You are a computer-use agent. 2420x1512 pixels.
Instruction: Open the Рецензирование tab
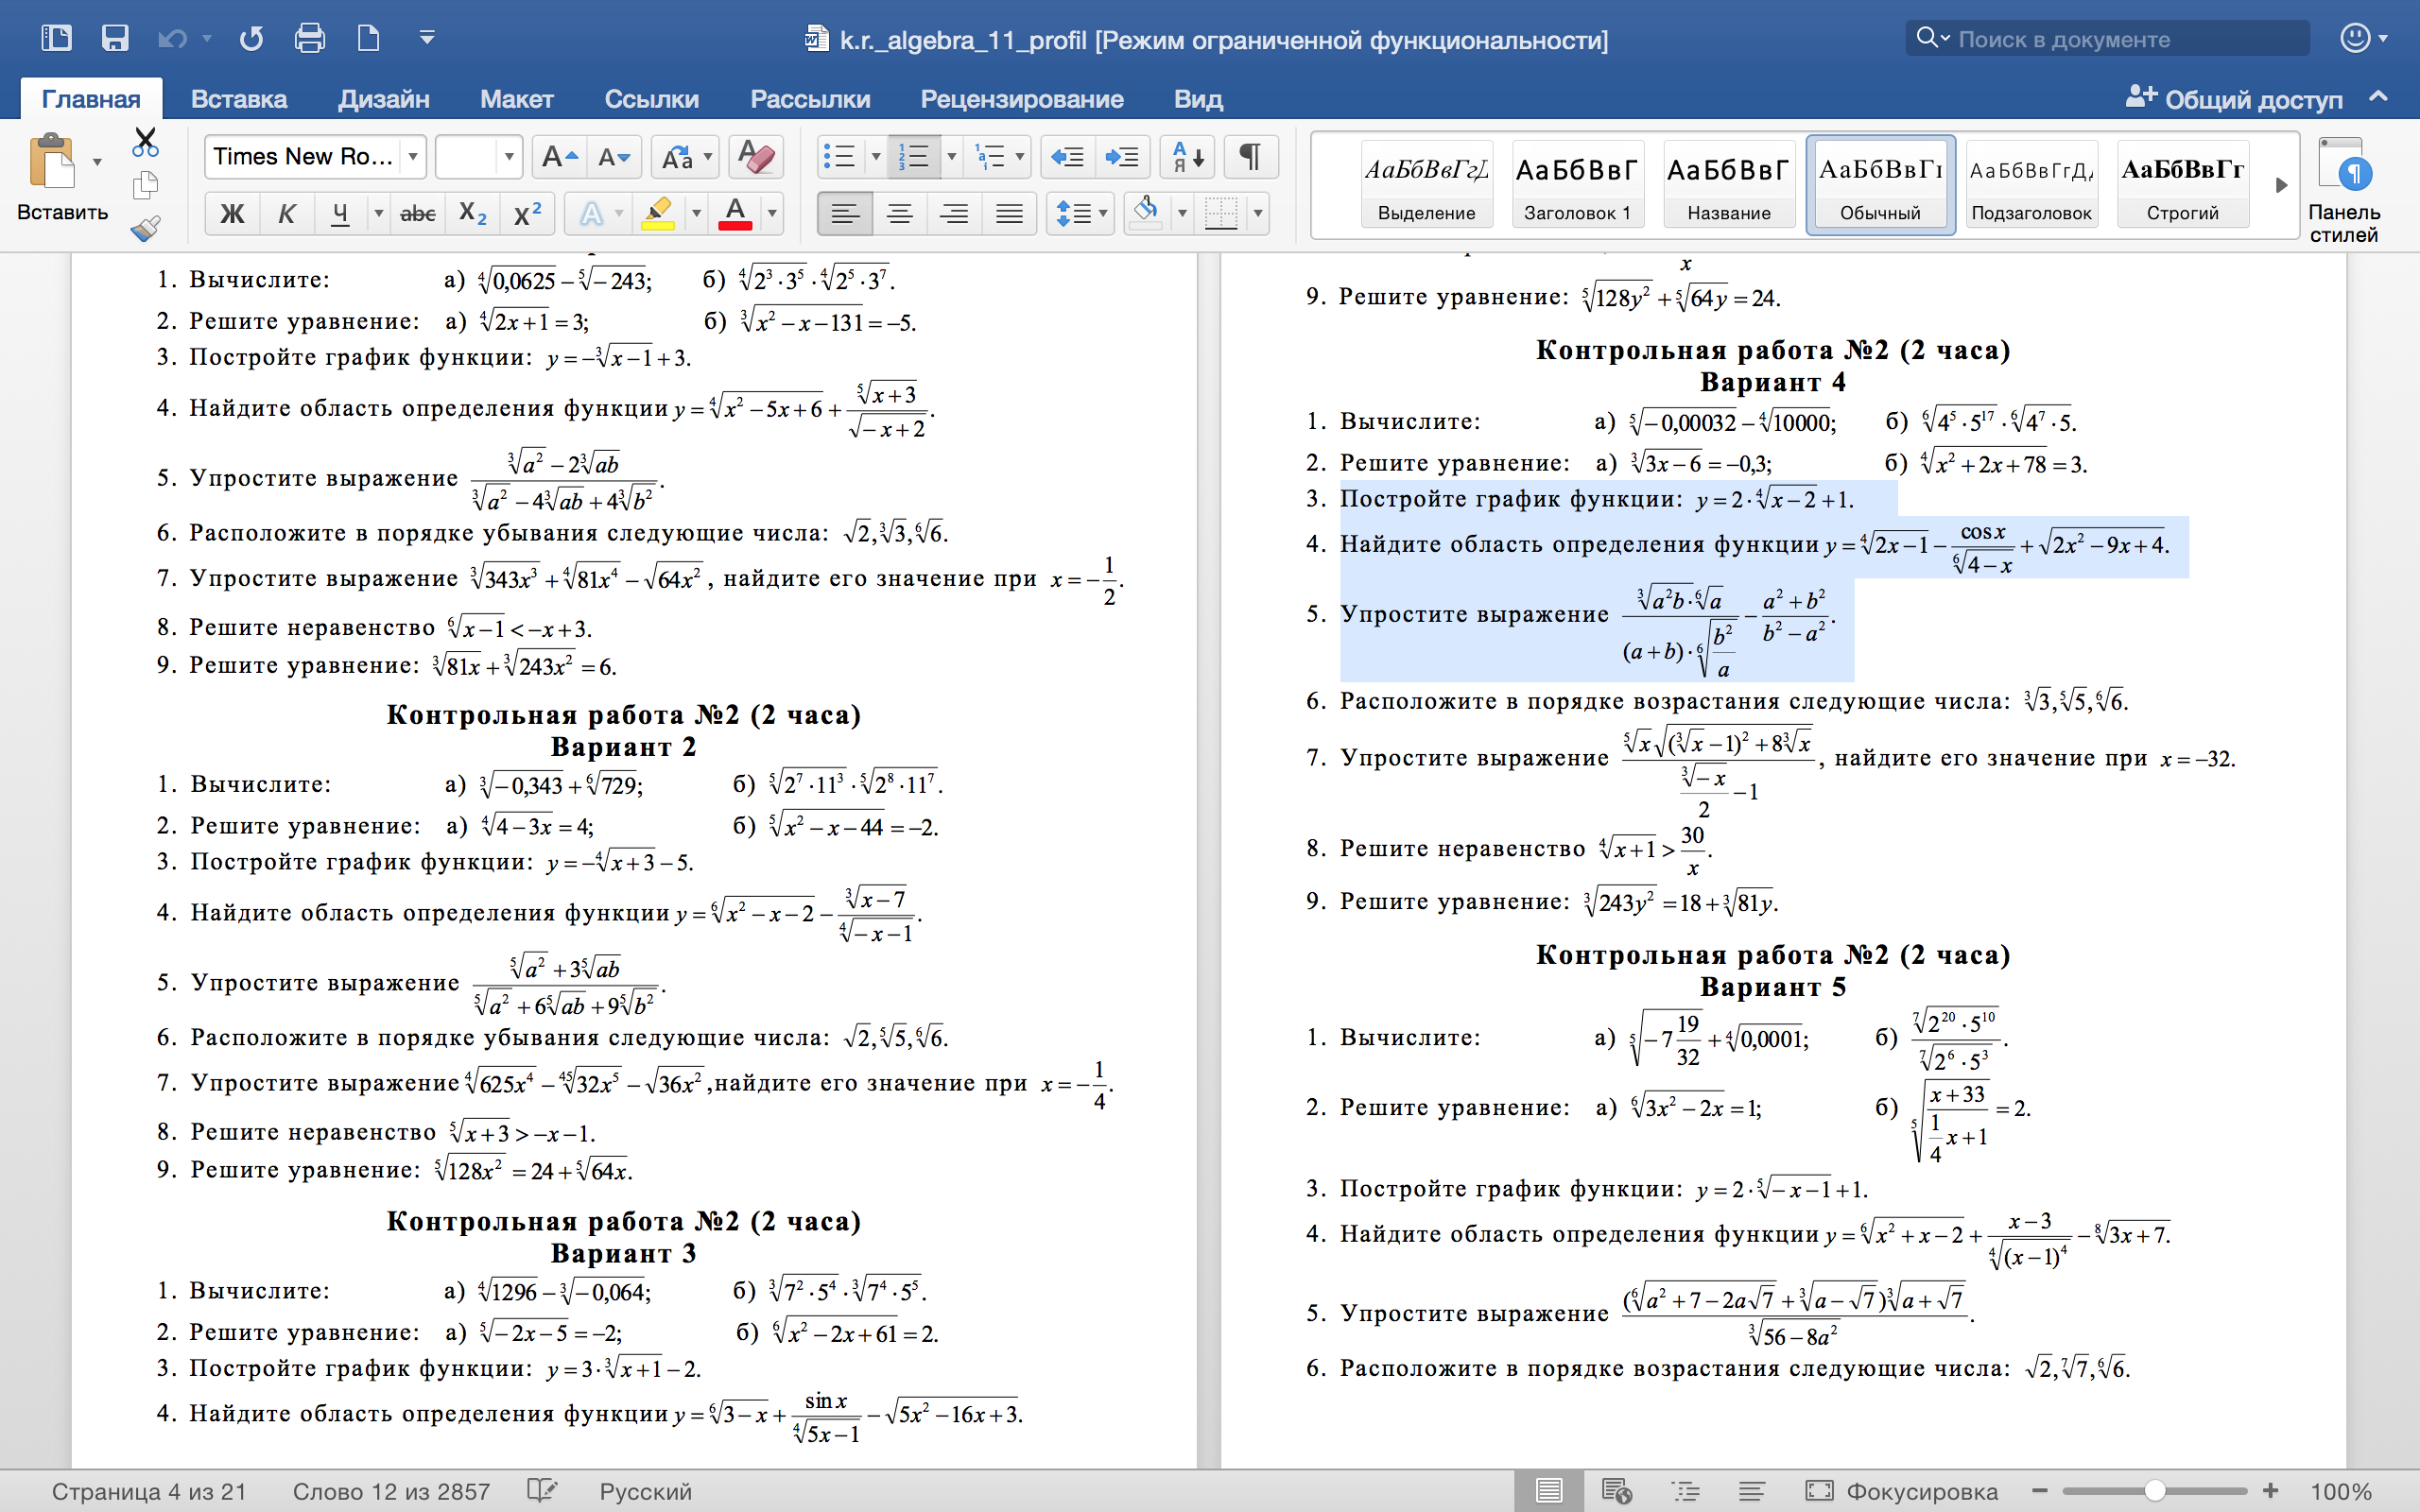1021,99
